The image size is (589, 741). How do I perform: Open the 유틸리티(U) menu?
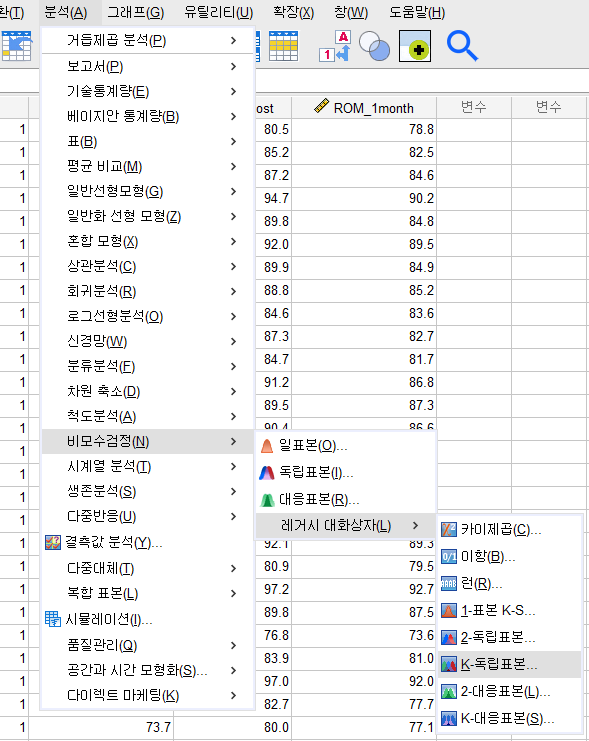[x=219, y=12]
